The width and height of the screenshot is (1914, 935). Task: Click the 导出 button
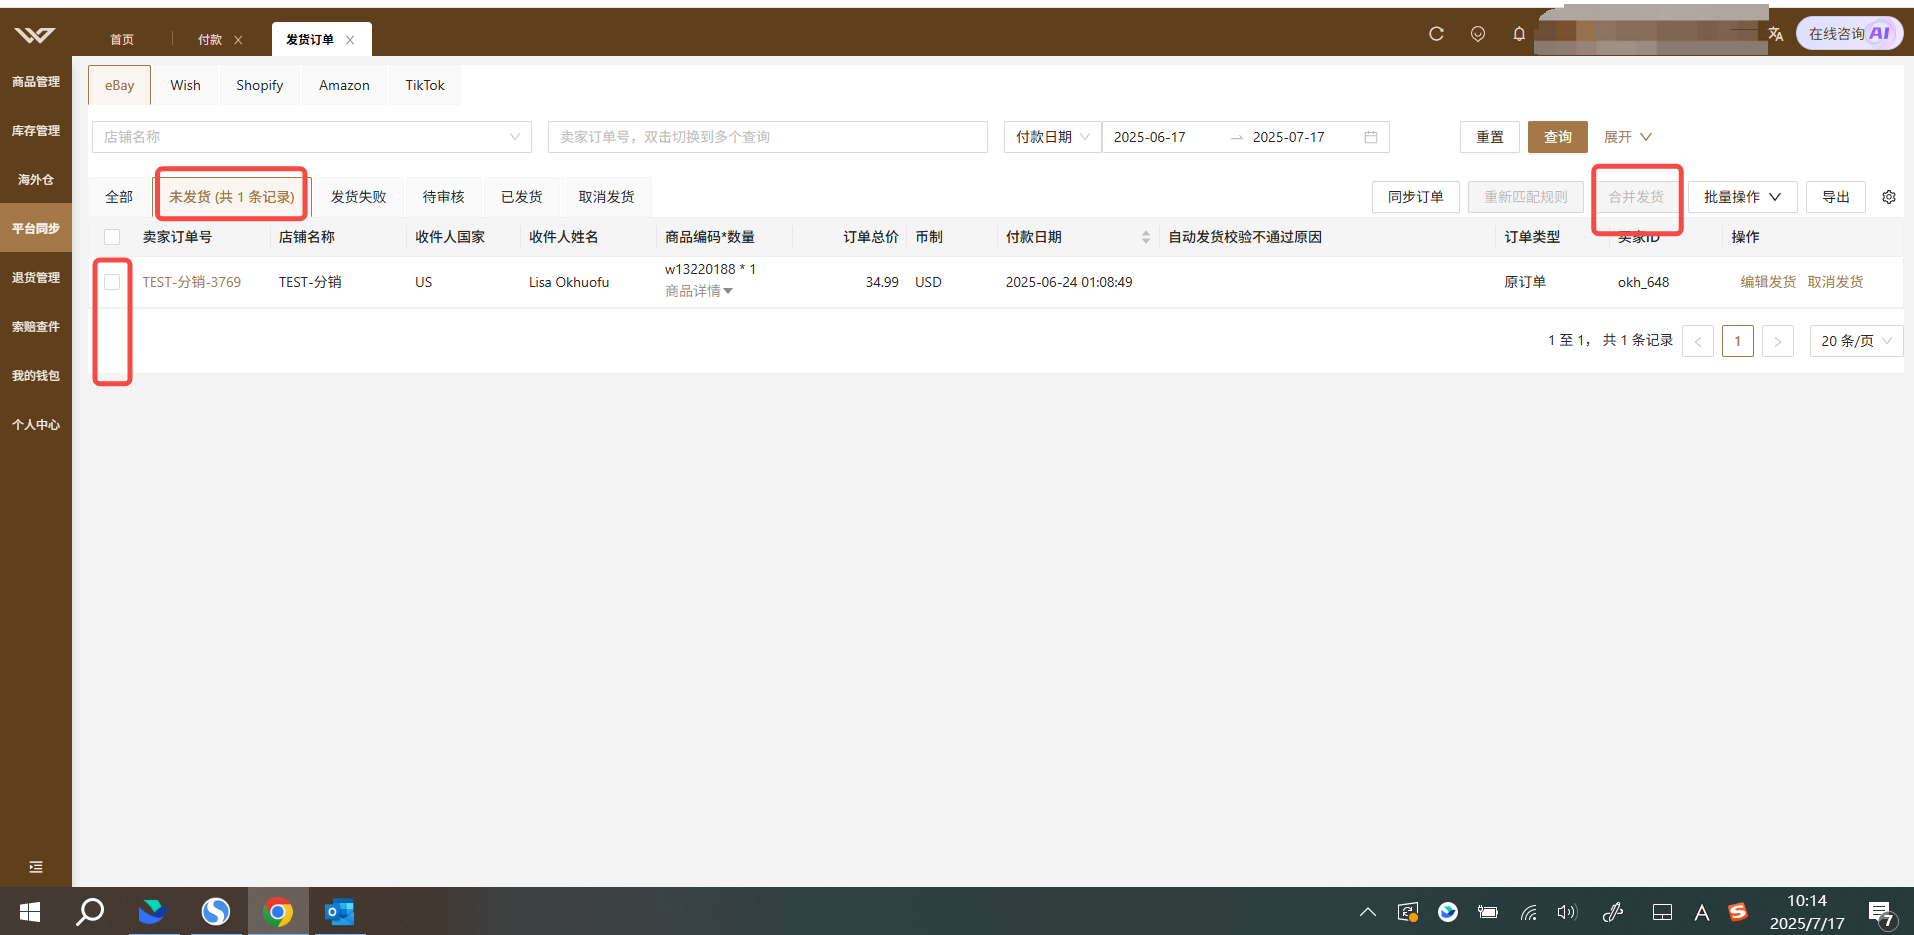click(x=1836, y=197)
